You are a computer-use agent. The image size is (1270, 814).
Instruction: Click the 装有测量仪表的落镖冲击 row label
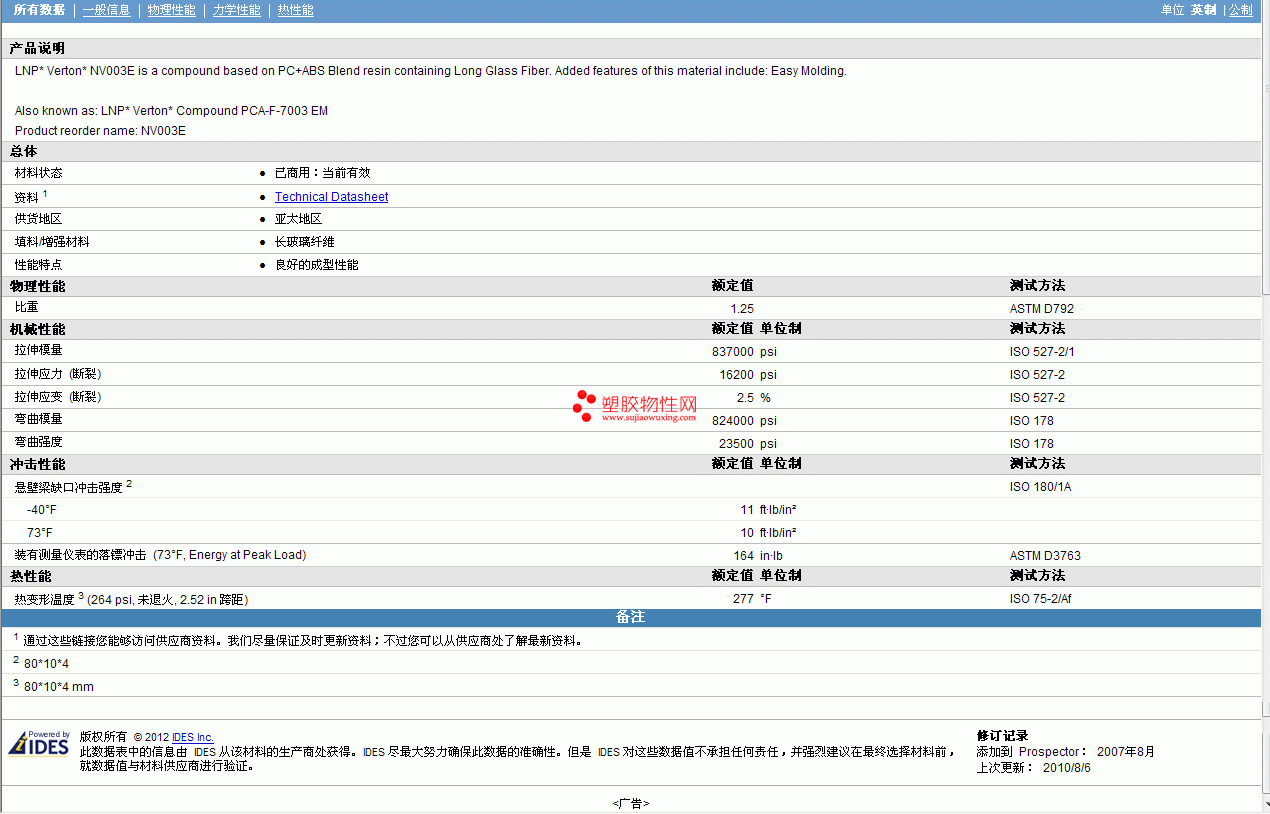[x=160, y=555]
